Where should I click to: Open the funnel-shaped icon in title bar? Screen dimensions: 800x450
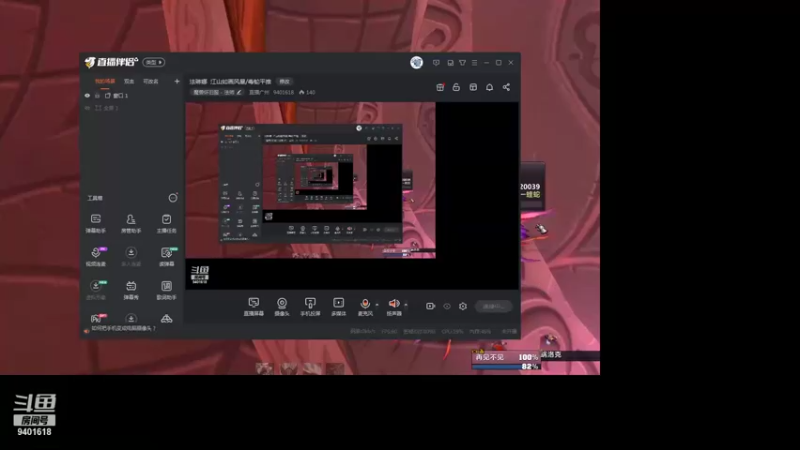(x=462, y=63)
